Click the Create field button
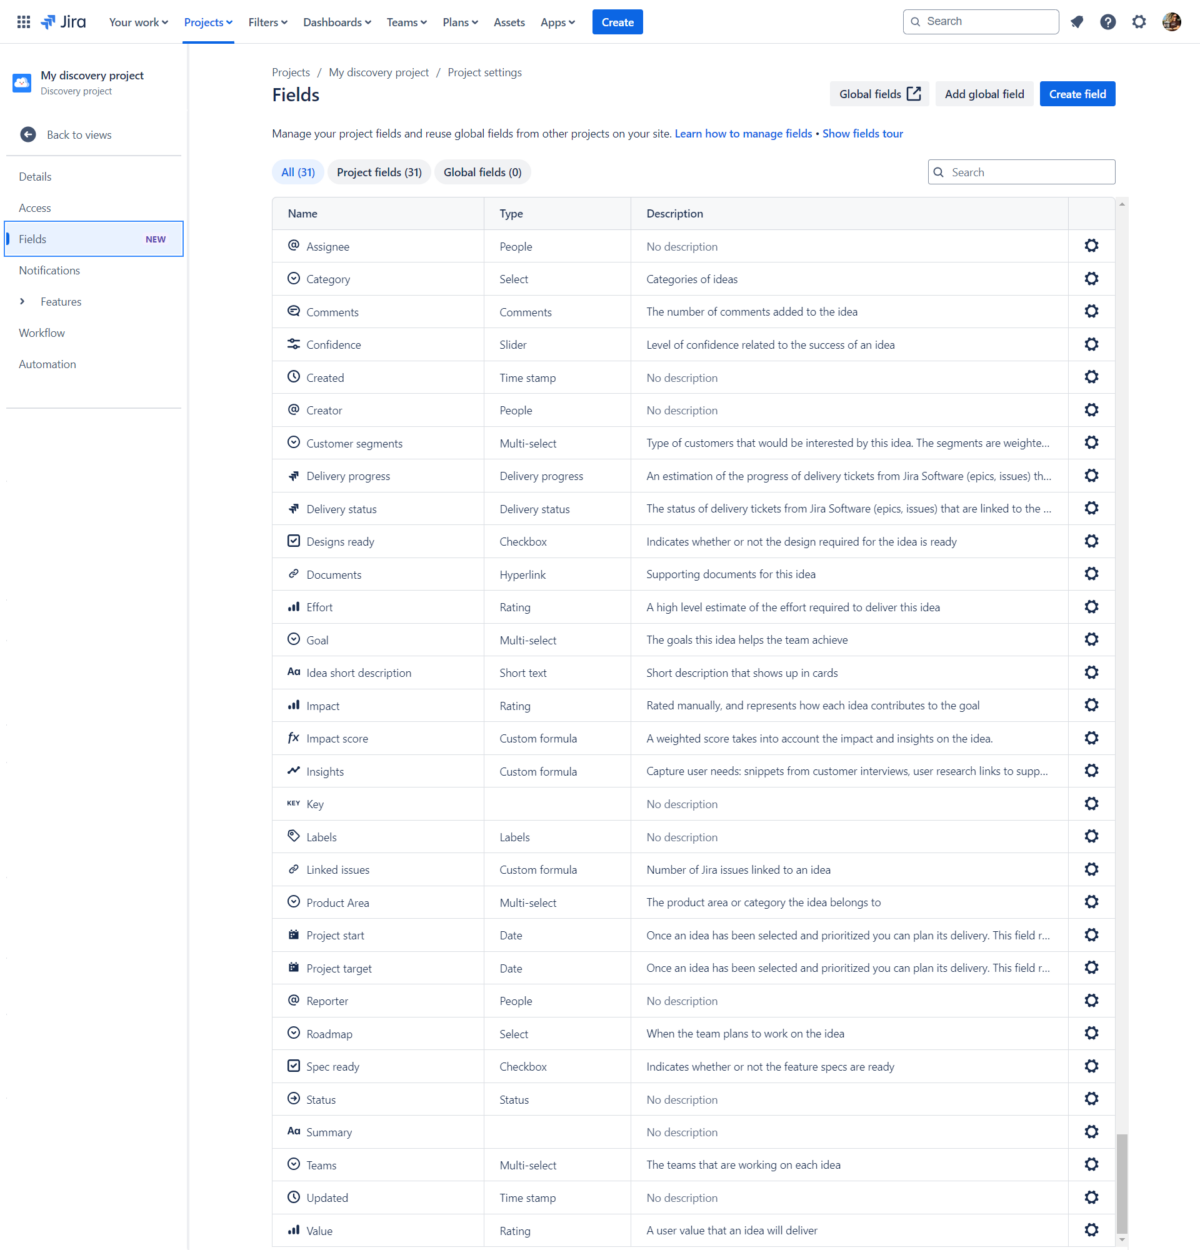 click(x=1077, y=93)
